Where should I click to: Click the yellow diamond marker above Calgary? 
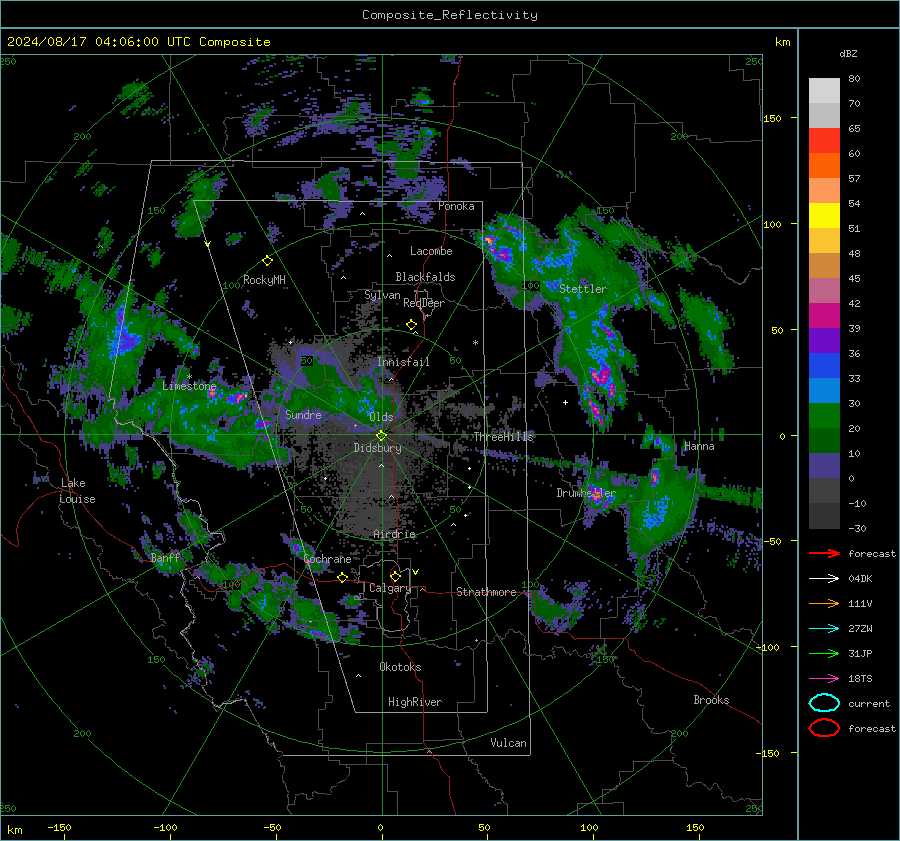[x=395, y=576]
